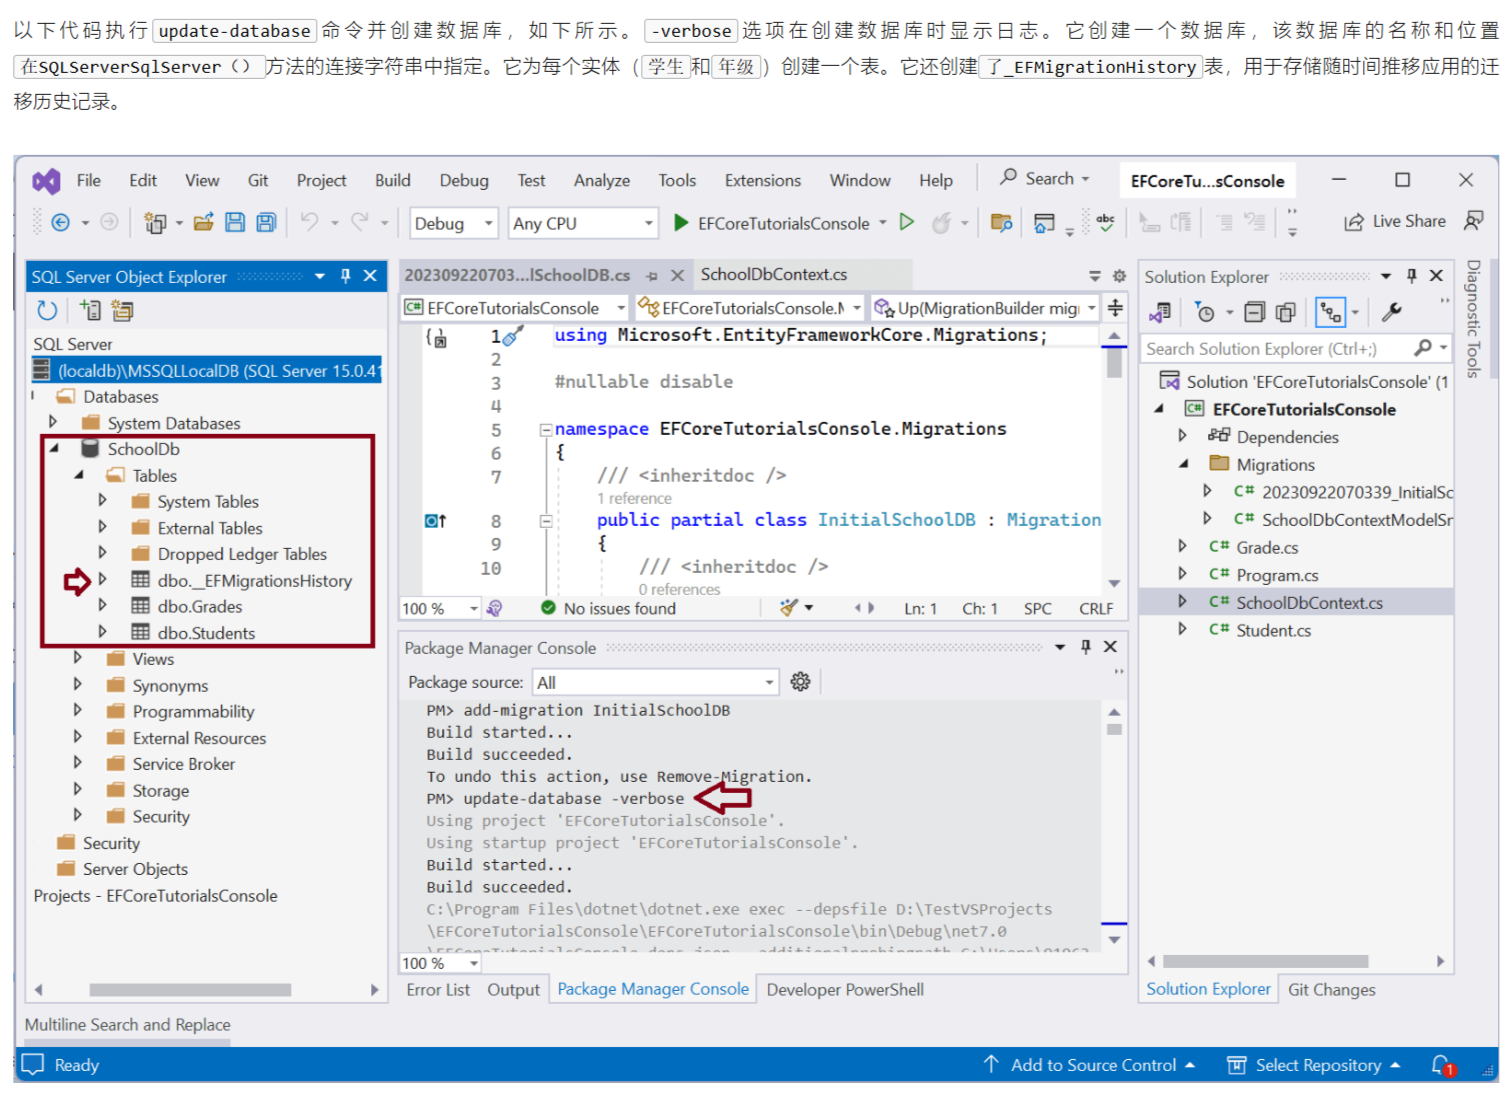Click Solution Explorer horizontal scrollbar
The width and height of the screenshot is (1507, 1099).
[1265, 961]
